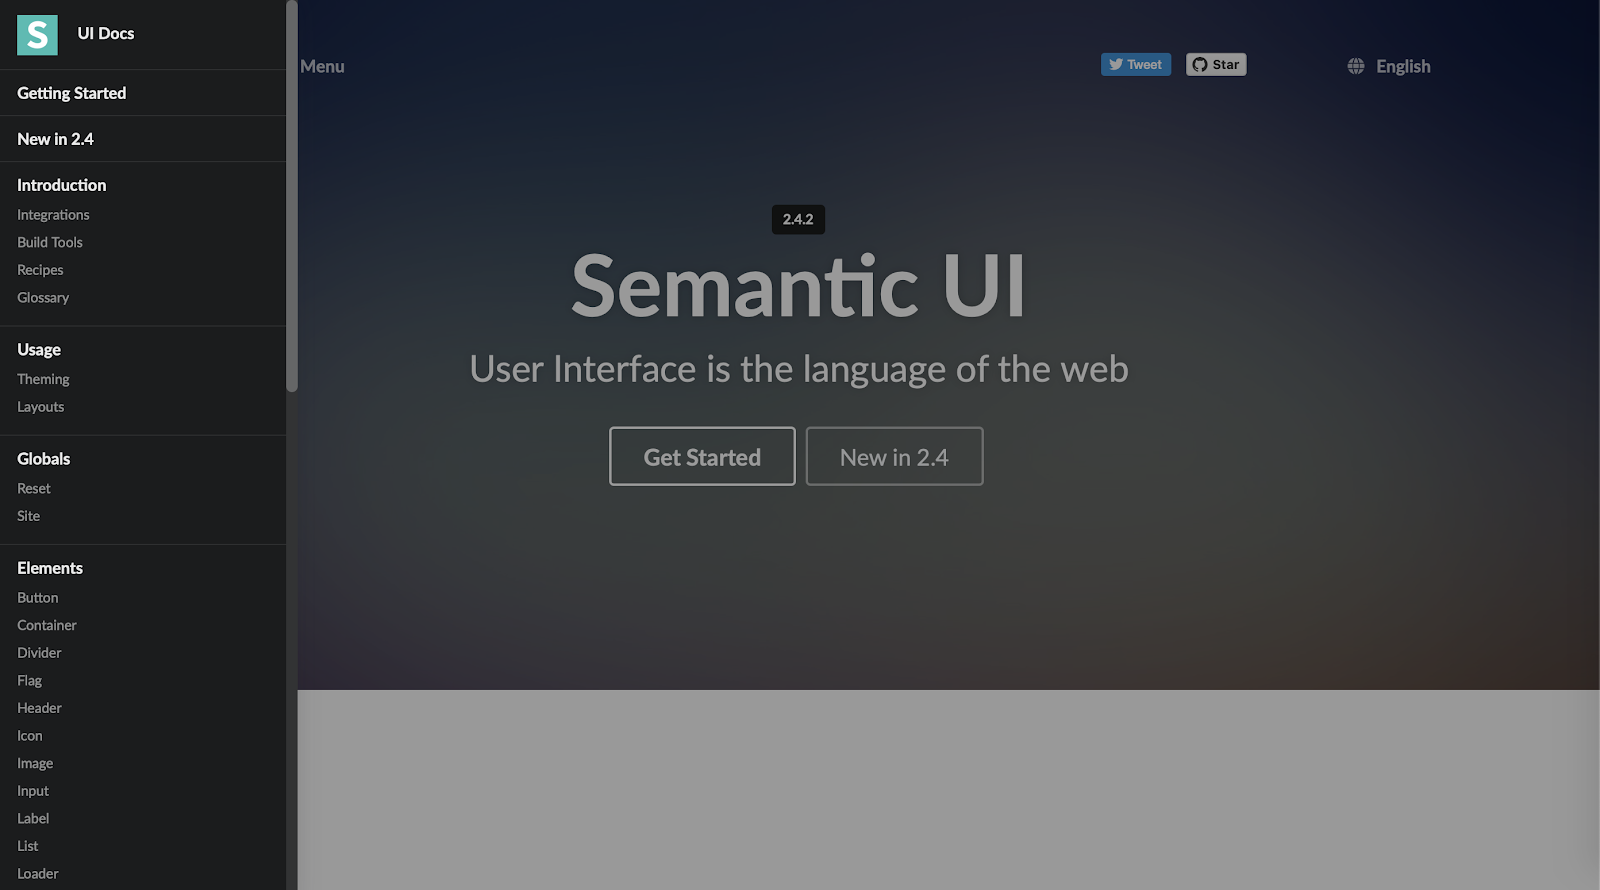Image resolution: width=1600 pixels, height=890 pixels.
Task: Open the English language dropdown
Action: 1390,66
